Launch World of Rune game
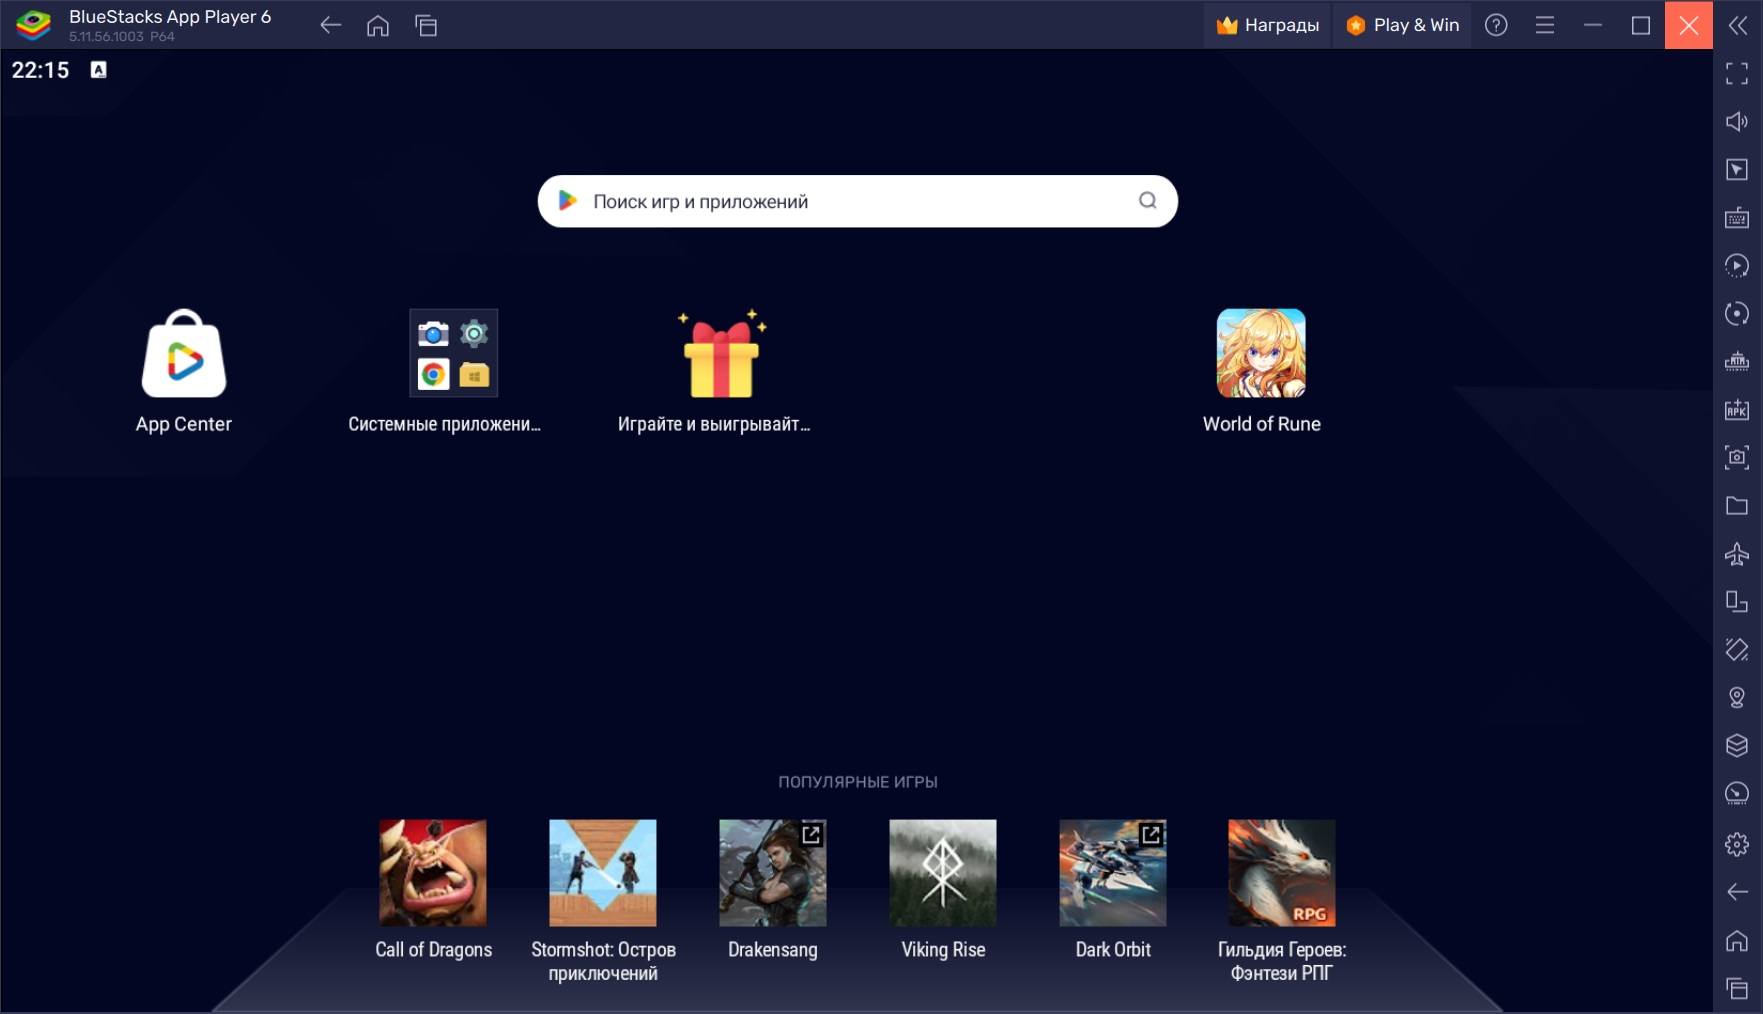Screen dimensions: 1763x1014 pyautogui.click(x=1261, y=353)
